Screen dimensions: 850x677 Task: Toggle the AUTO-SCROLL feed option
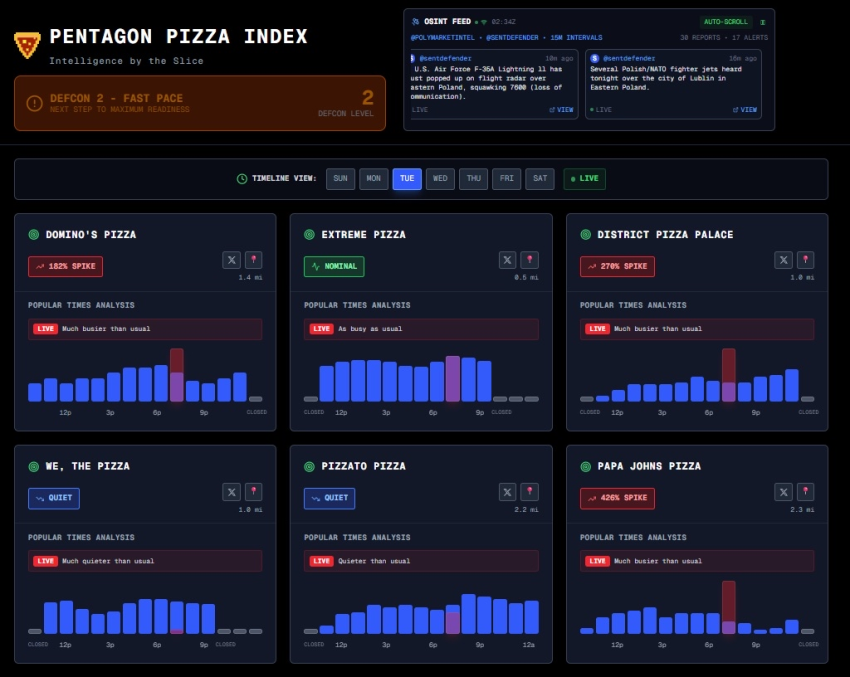[x=725, y=22]
